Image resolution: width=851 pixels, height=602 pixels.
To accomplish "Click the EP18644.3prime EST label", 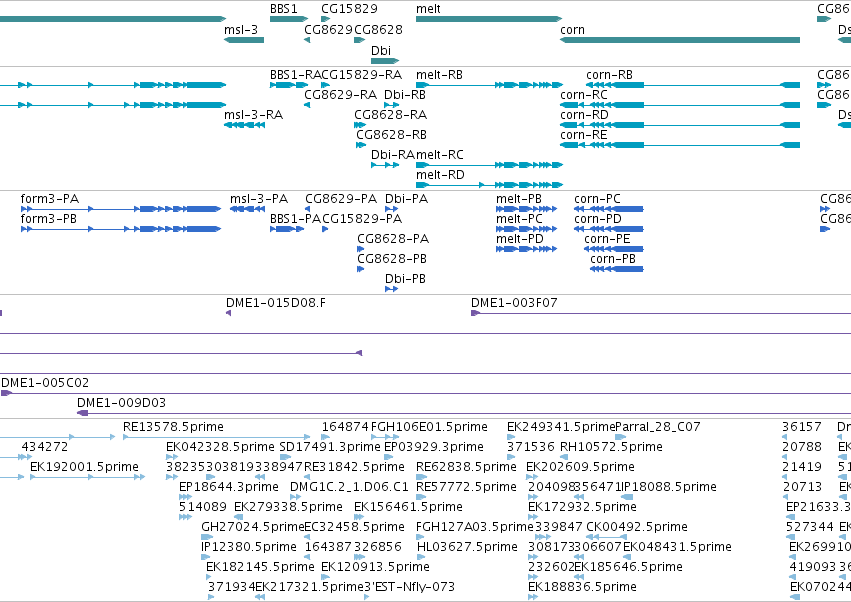I will (x=229, y=487).
